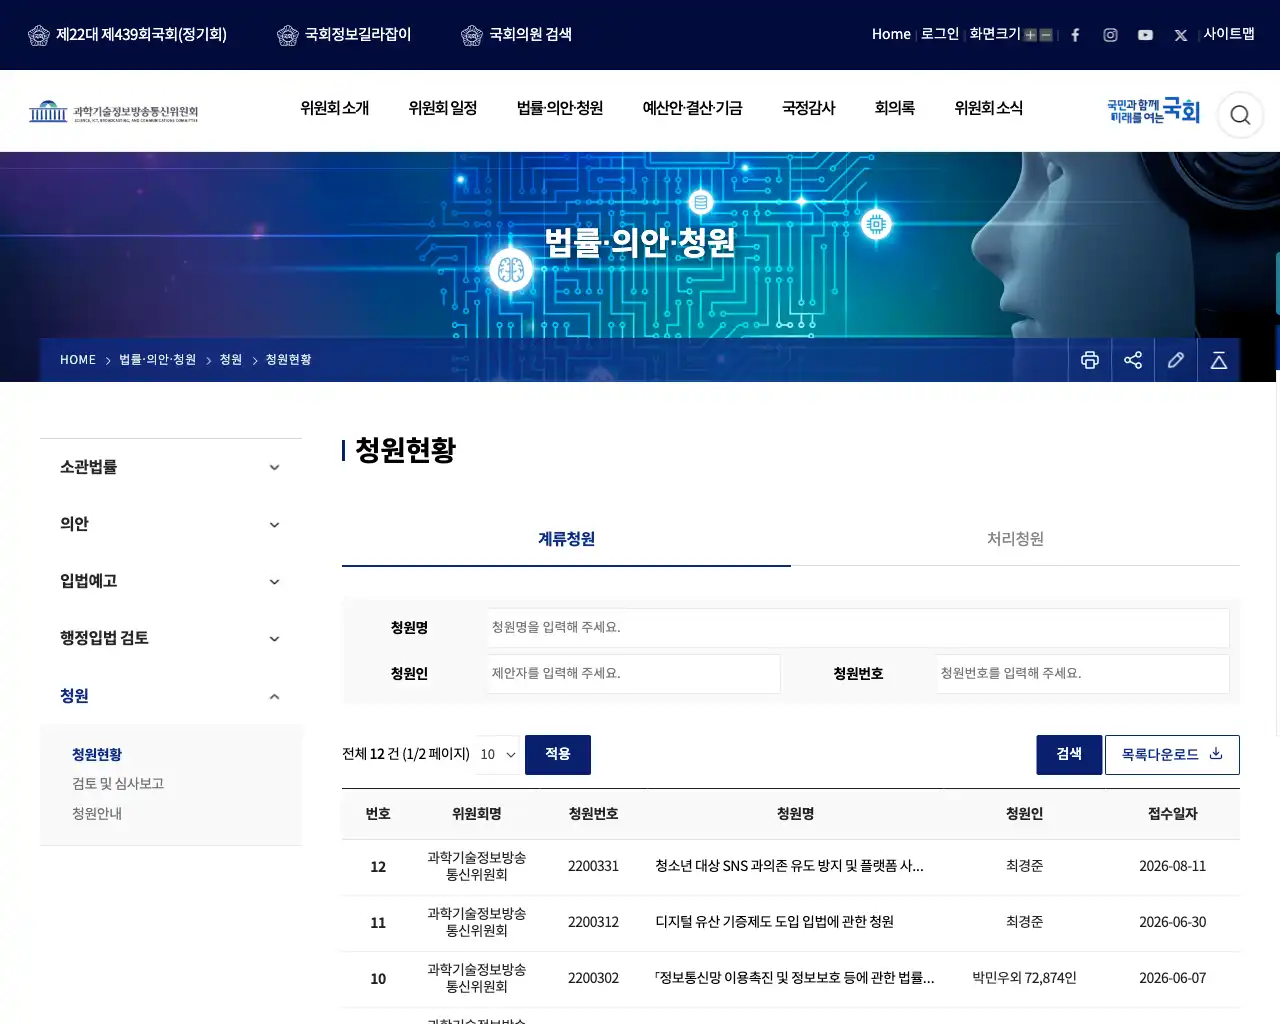The width and height of the screenshot is (1280, 1024).
Task: Click the 국회 slogan logo
Action: click(x=1153, y=110)
